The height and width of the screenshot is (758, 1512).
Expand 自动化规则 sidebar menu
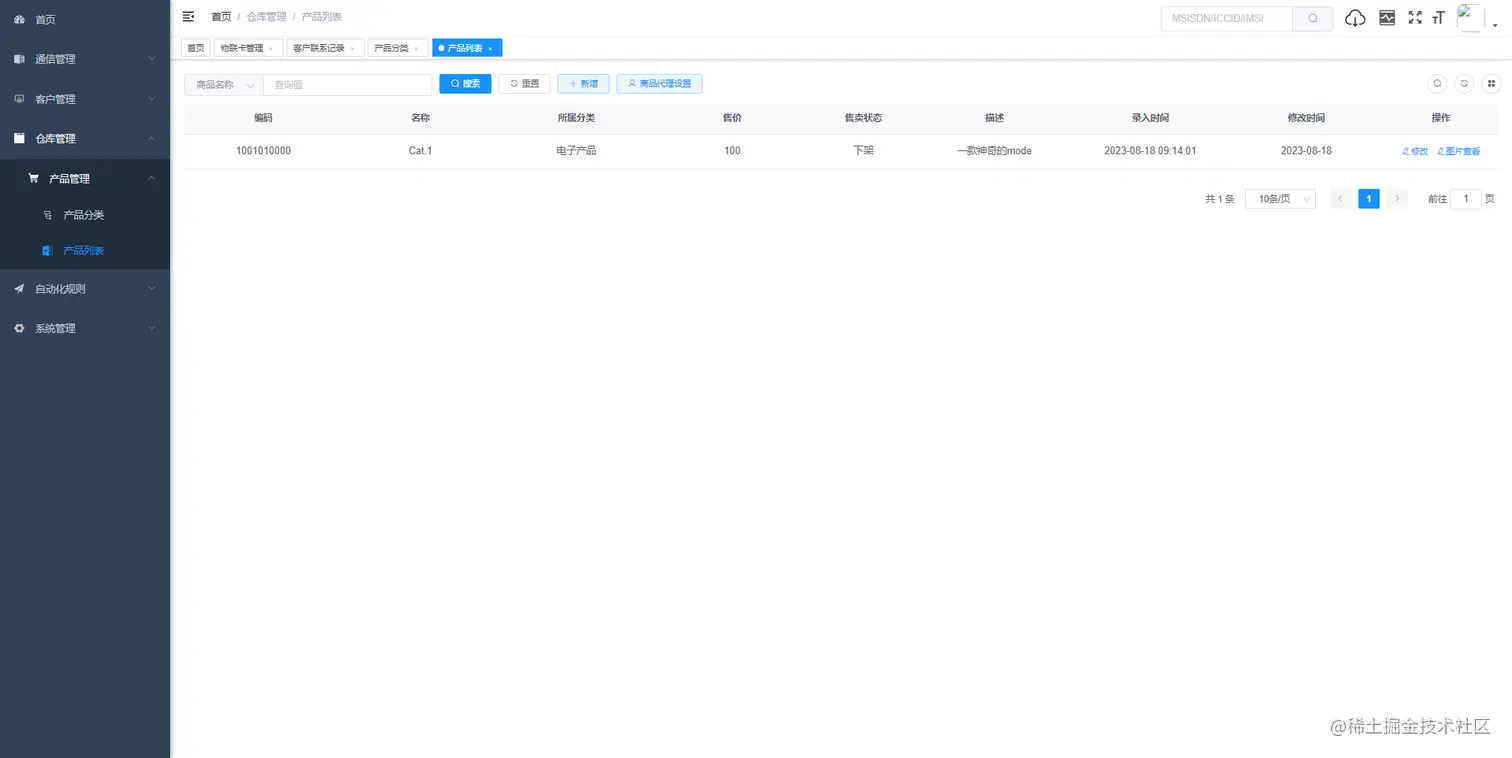tap(85, 288)
